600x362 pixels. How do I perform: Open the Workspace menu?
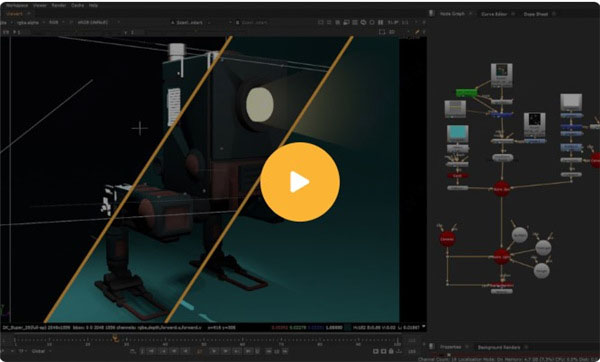pyautogui.click(x=17, y=5)
